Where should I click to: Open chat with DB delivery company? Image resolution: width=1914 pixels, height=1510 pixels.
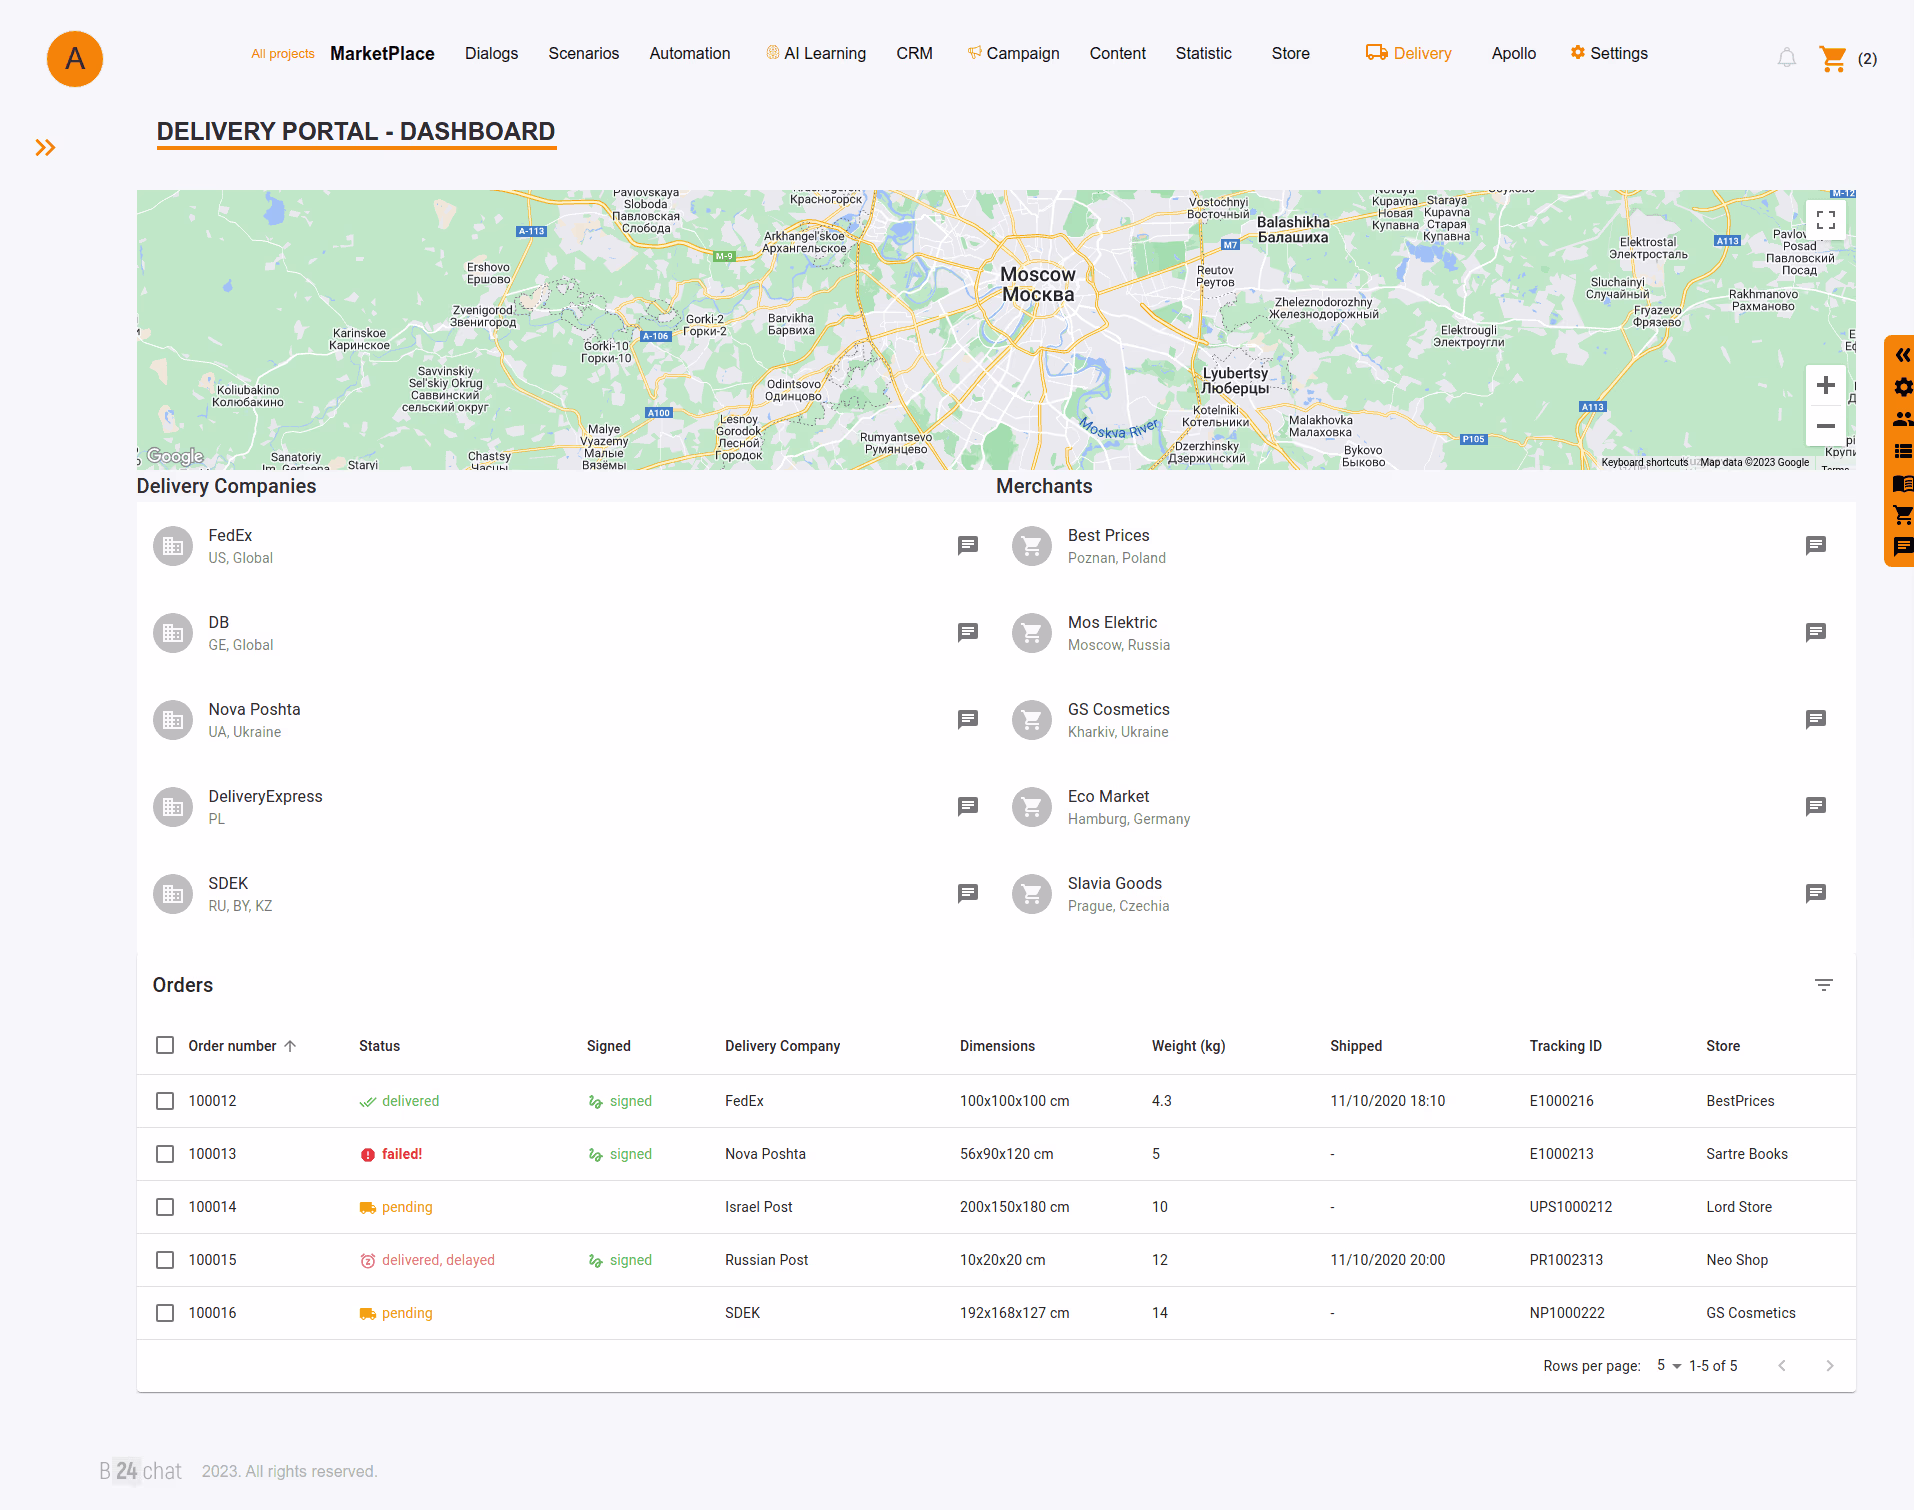coord(967,632)
